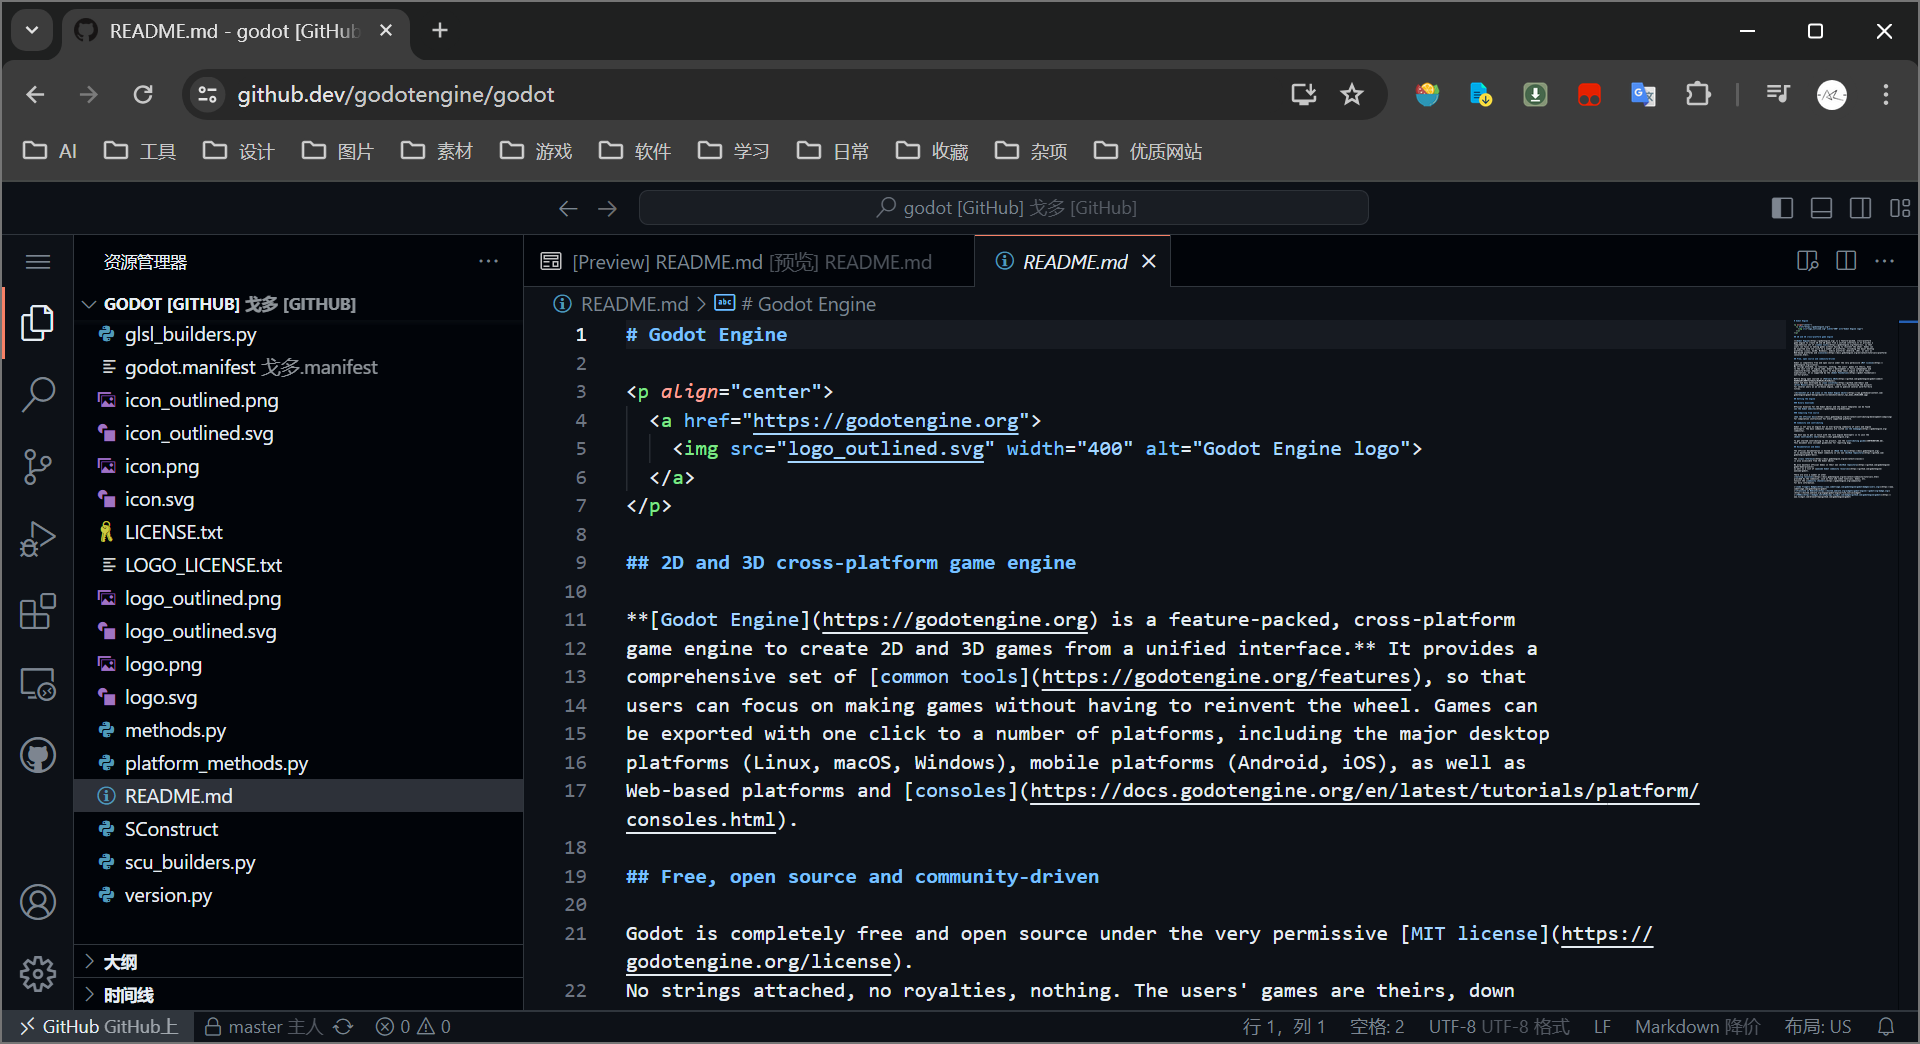
Task: Open the Manage gear menu
Action: tap(38, 973)
